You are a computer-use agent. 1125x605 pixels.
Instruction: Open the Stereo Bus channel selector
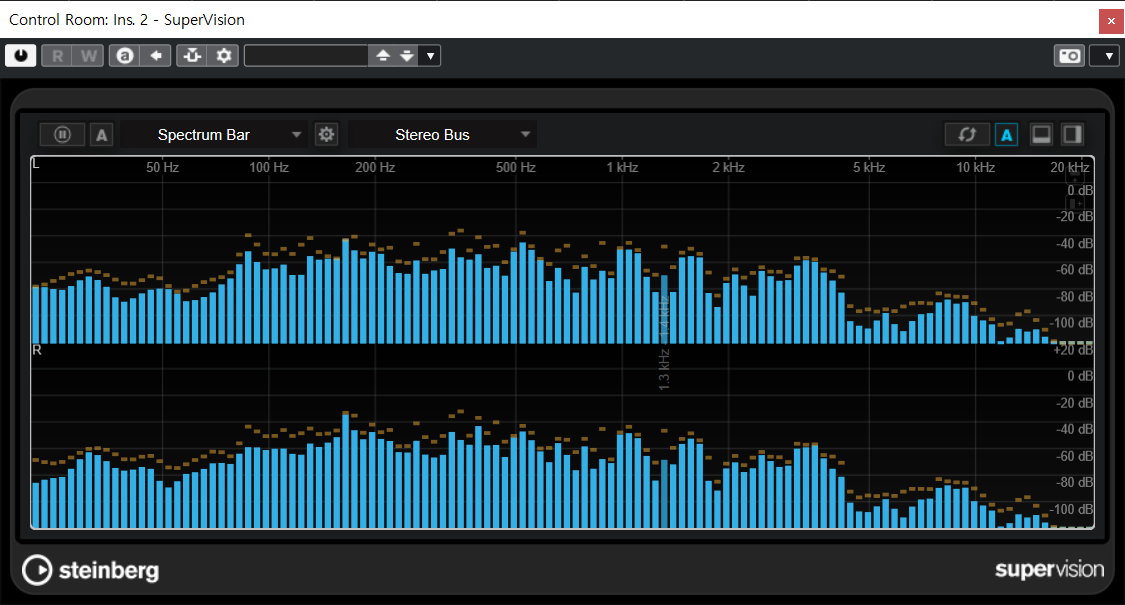coord(442,135)
